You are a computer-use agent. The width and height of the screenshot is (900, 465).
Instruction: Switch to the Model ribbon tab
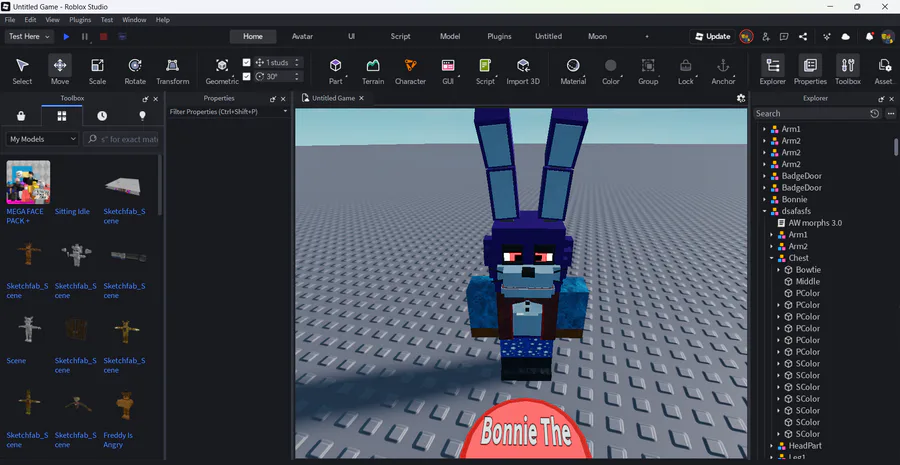(450, 36)
